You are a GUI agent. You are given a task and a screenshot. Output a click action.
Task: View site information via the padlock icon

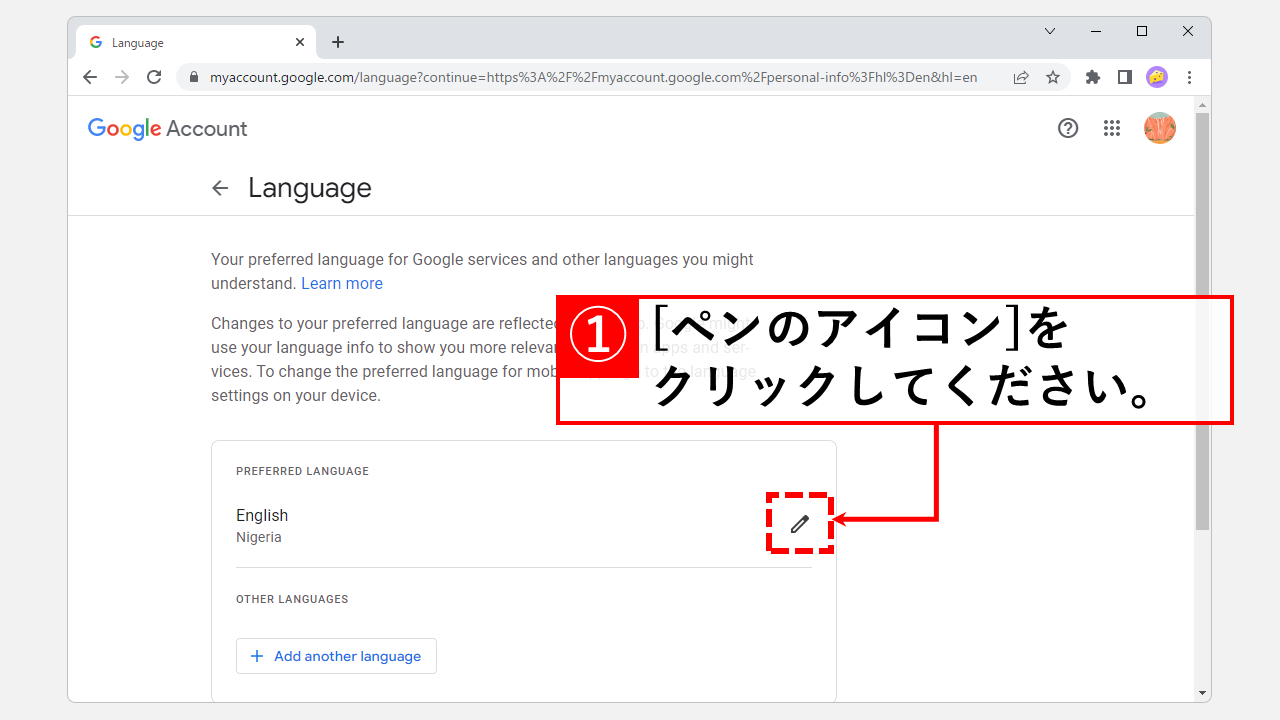coord(194,77)
